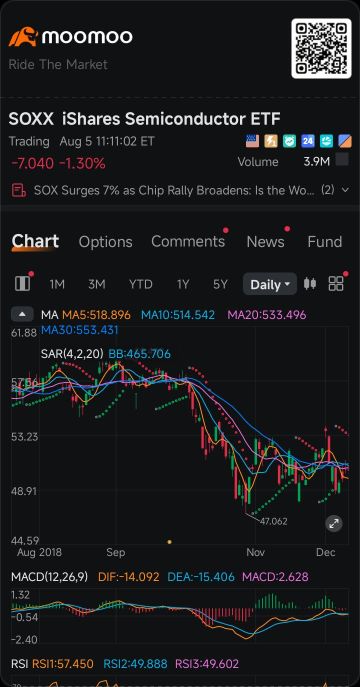
Task: Select the YTD chart range
Action: 141,284
